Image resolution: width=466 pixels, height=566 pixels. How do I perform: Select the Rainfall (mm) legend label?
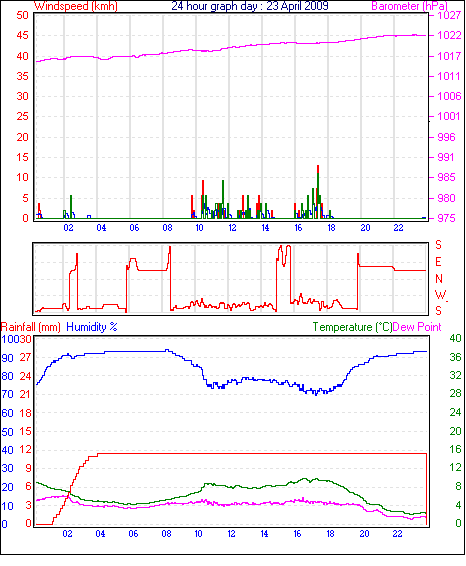tap(31, 327)
